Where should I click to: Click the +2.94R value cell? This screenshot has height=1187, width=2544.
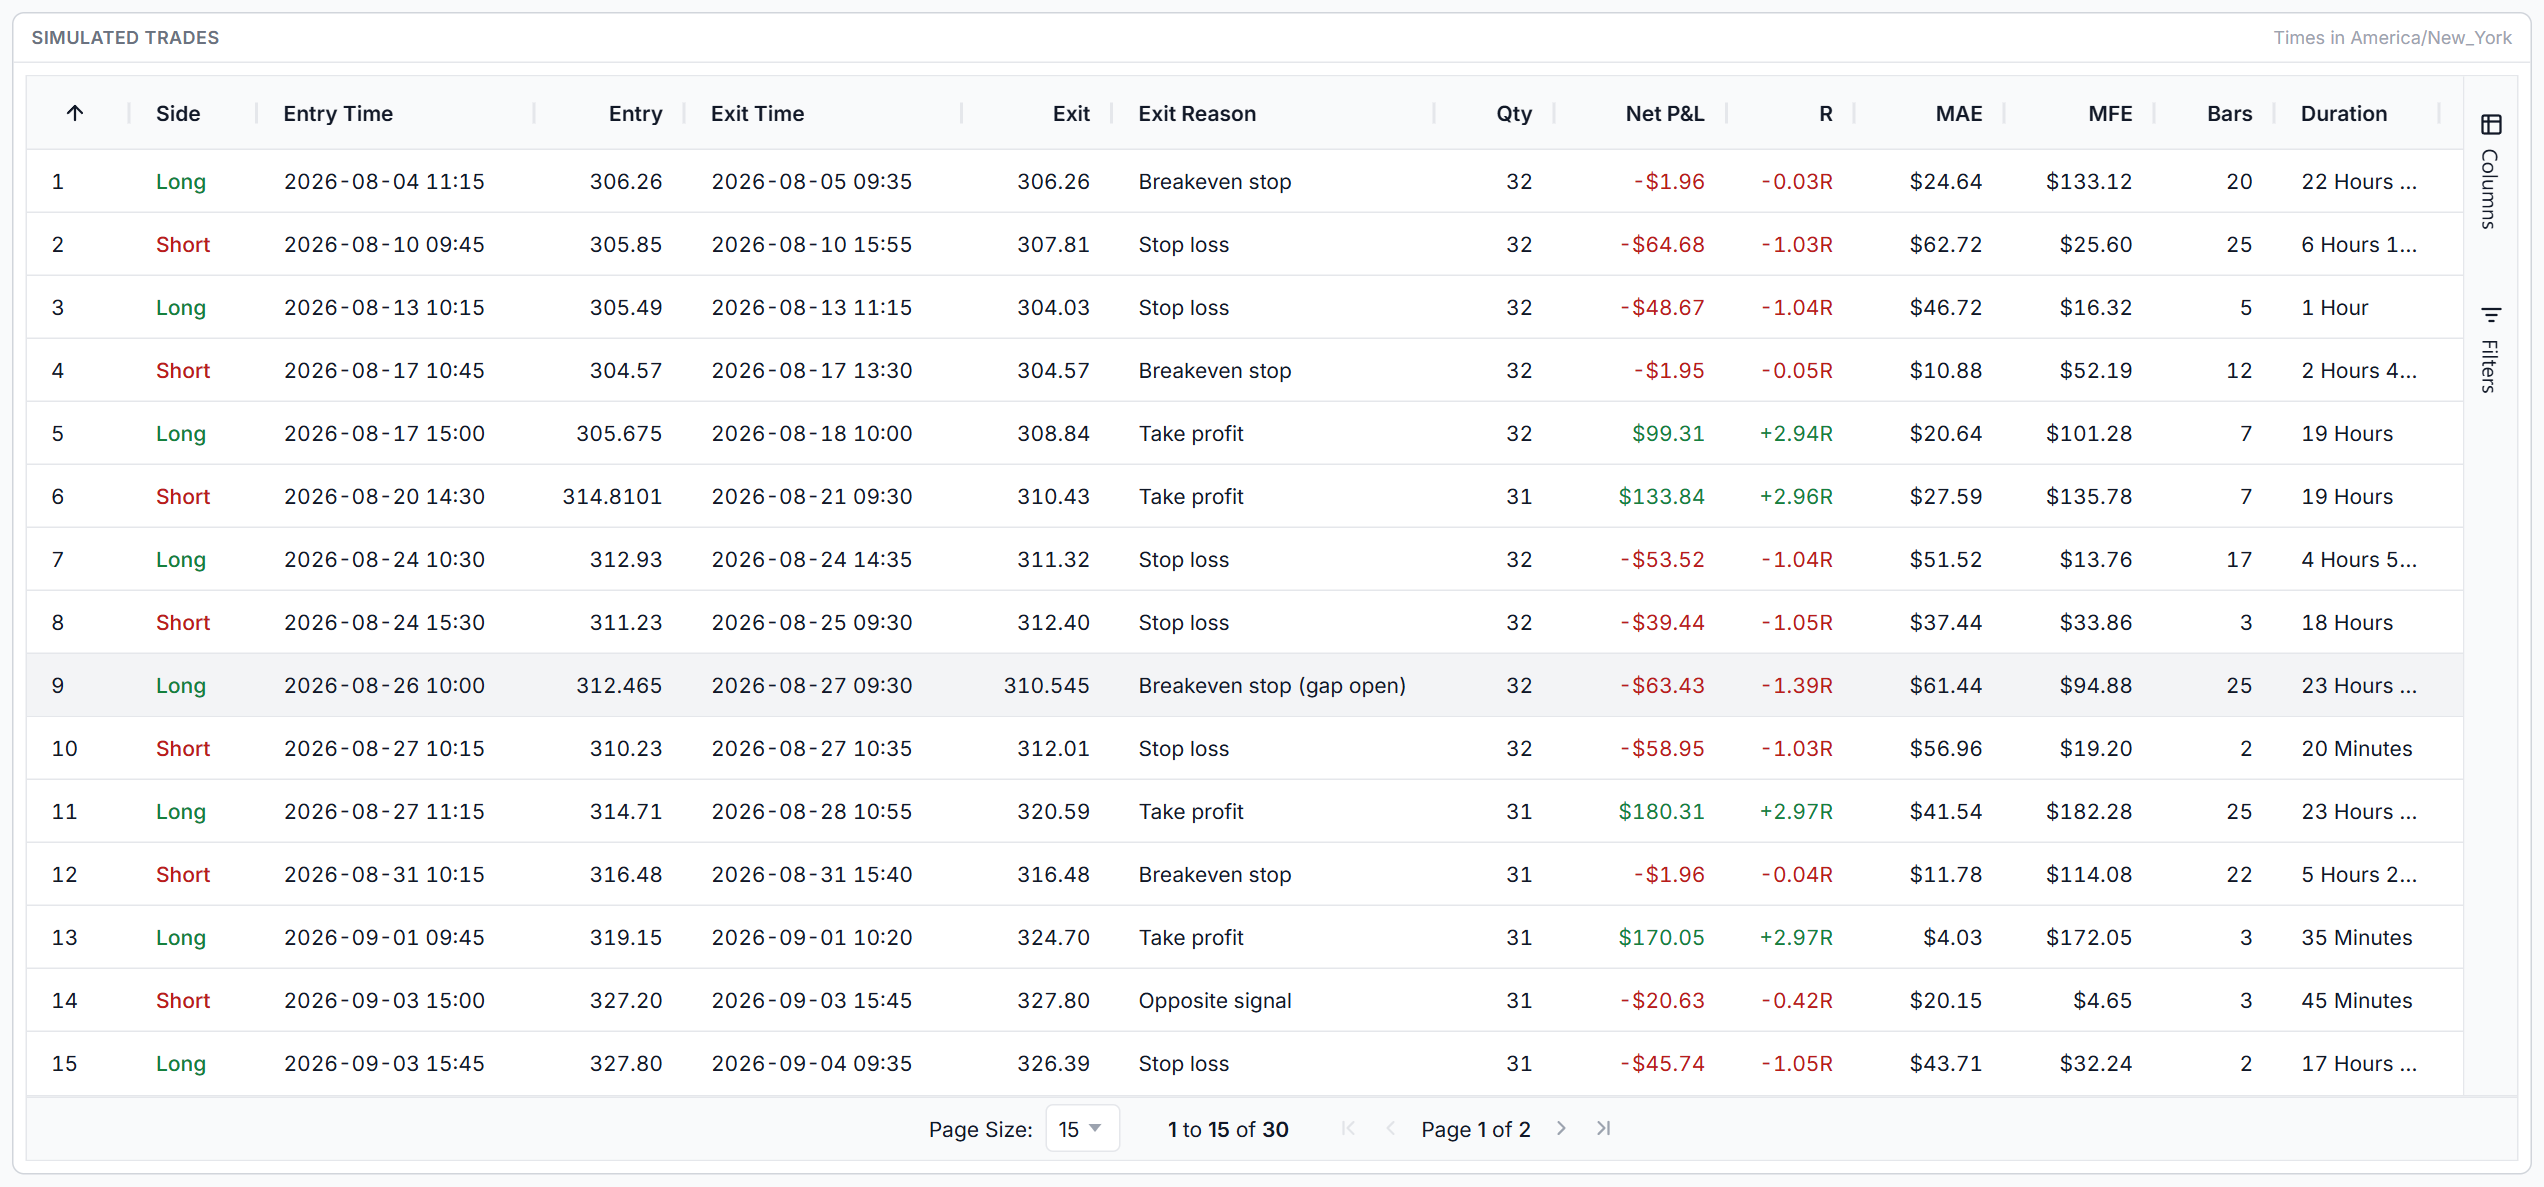(x=1796, y=434)
